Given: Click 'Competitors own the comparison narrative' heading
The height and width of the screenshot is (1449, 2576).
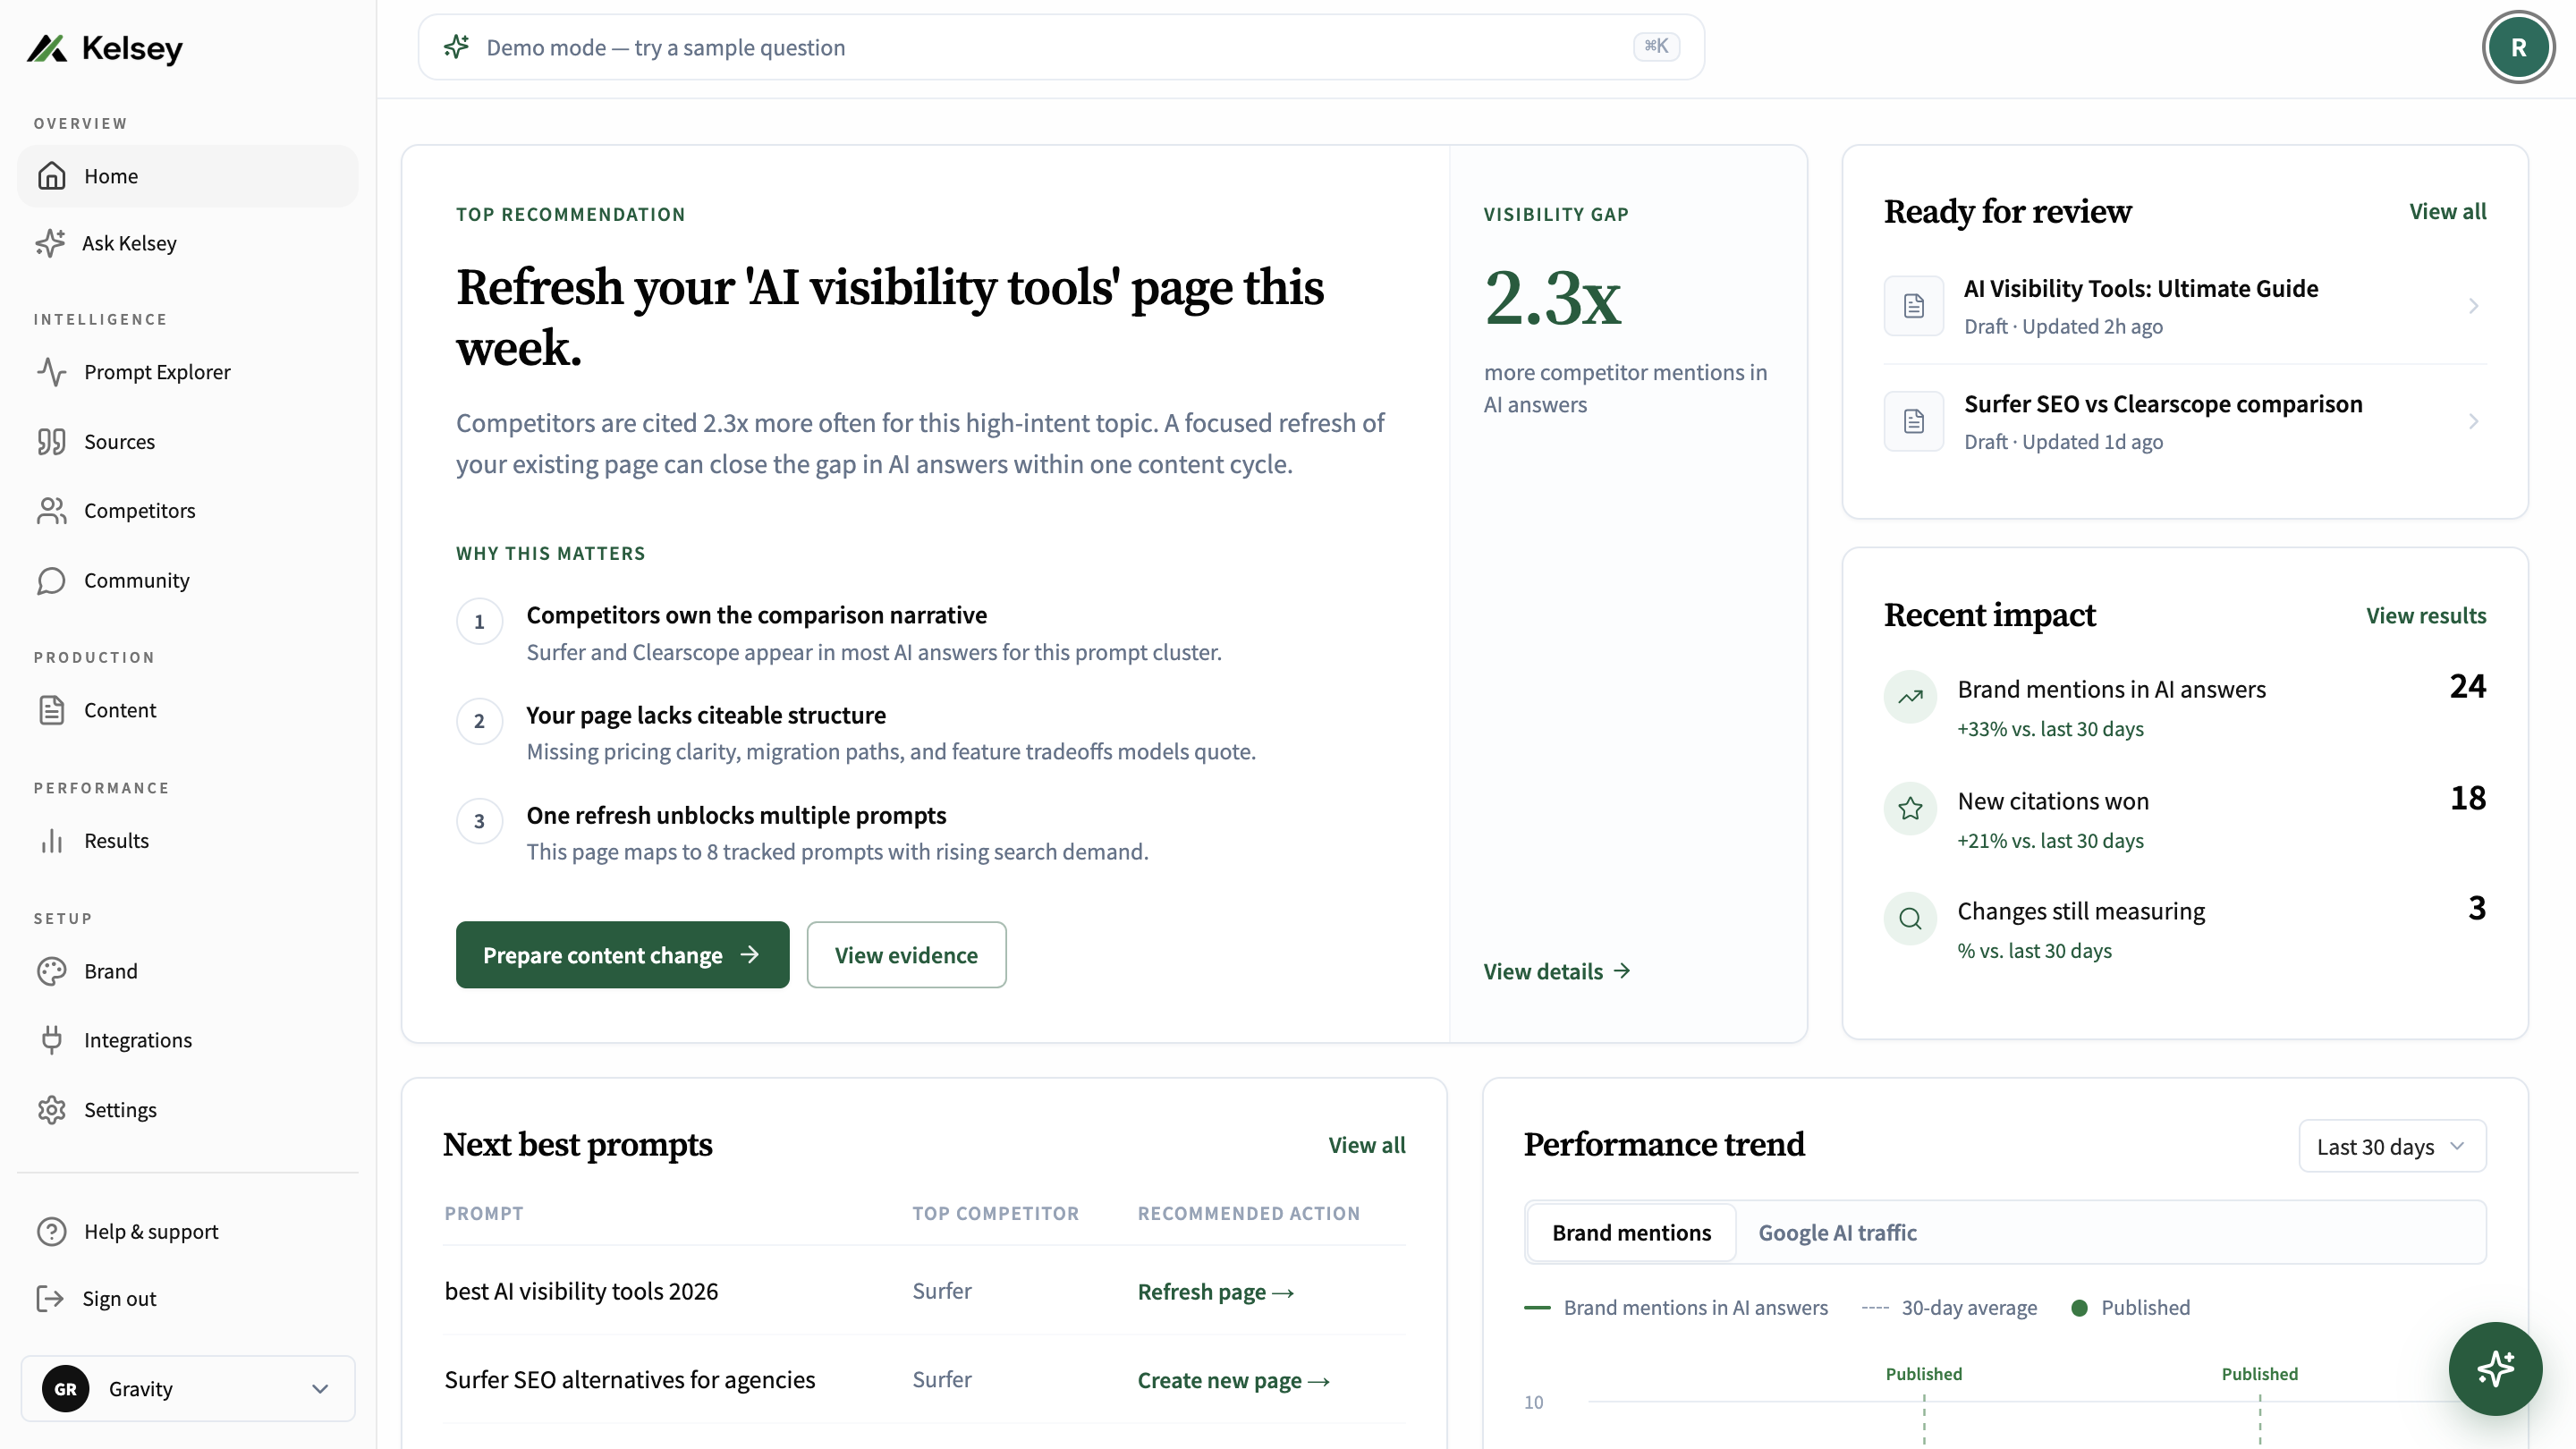Looking at the screenshot, I should pyautogui.click(x=757, y=615).
